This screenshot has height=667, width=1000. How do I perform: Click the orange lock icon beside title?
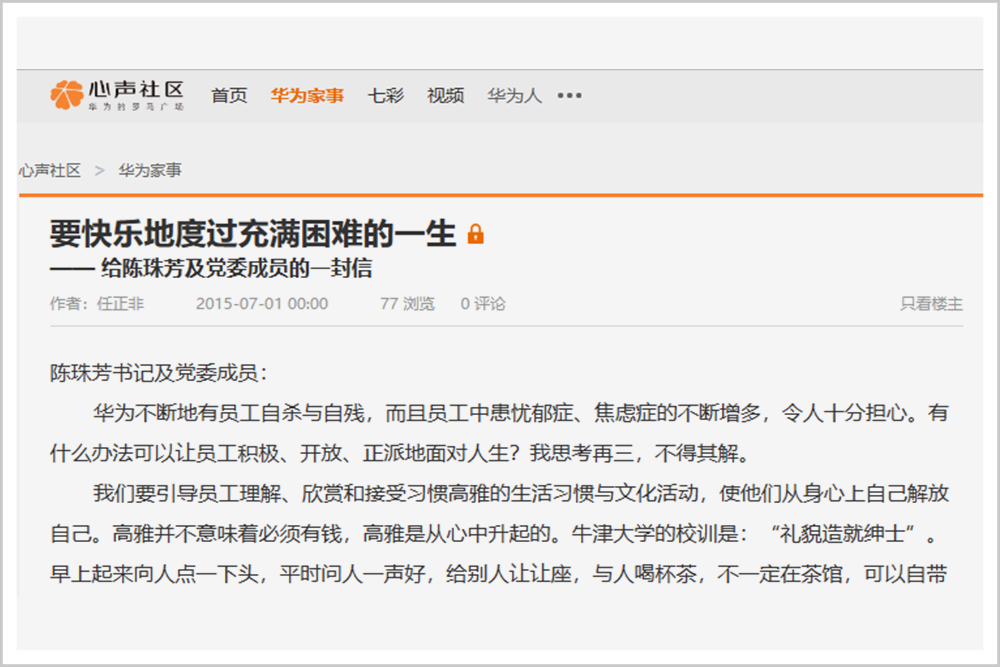tap(476, 234)
